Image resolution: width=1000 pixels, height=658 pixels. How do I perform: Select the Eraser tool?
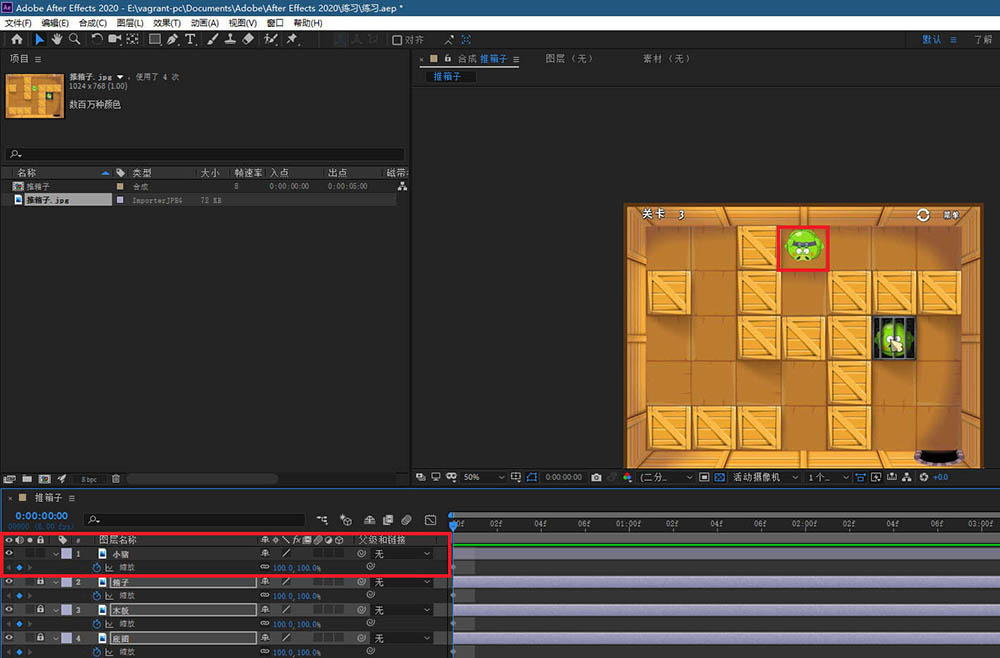click(x=248, y=40)
